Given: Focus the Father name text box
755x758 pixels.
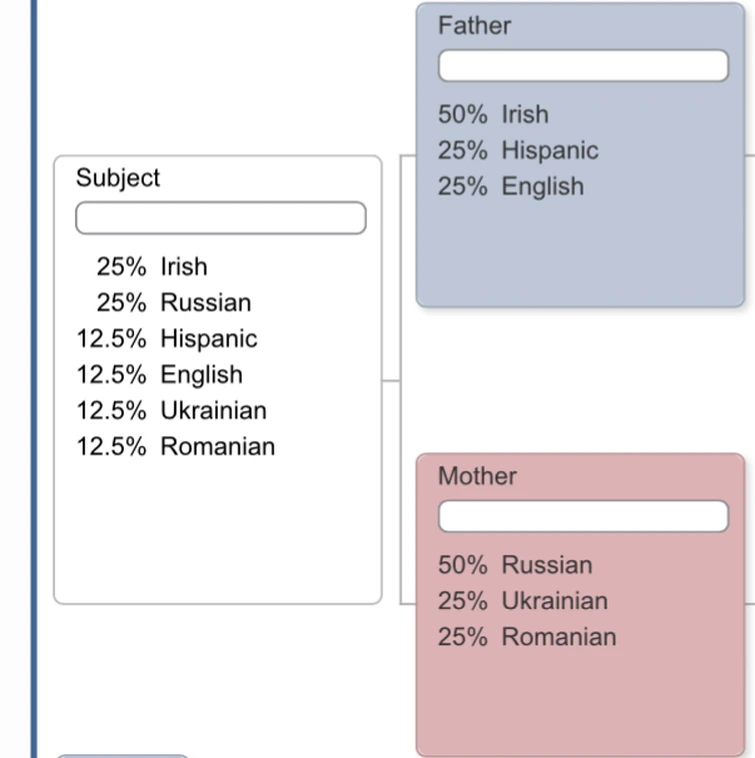Looking at the screenshot, I should click(583, 66).
